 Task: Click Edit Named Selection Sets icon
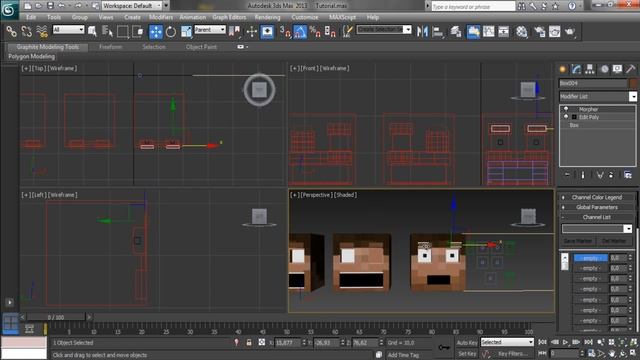(347, 31)
